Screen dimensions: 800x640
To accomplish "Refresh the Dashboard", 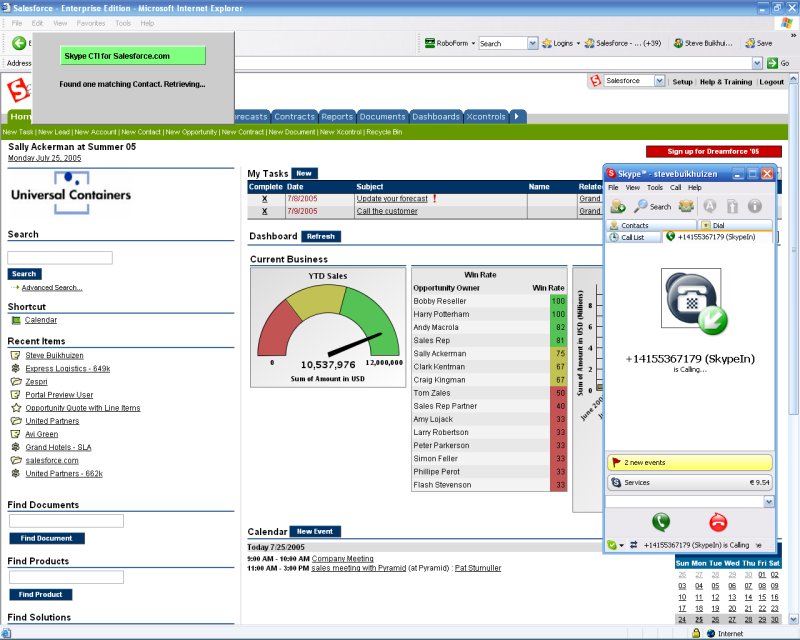I will [320, 236].
